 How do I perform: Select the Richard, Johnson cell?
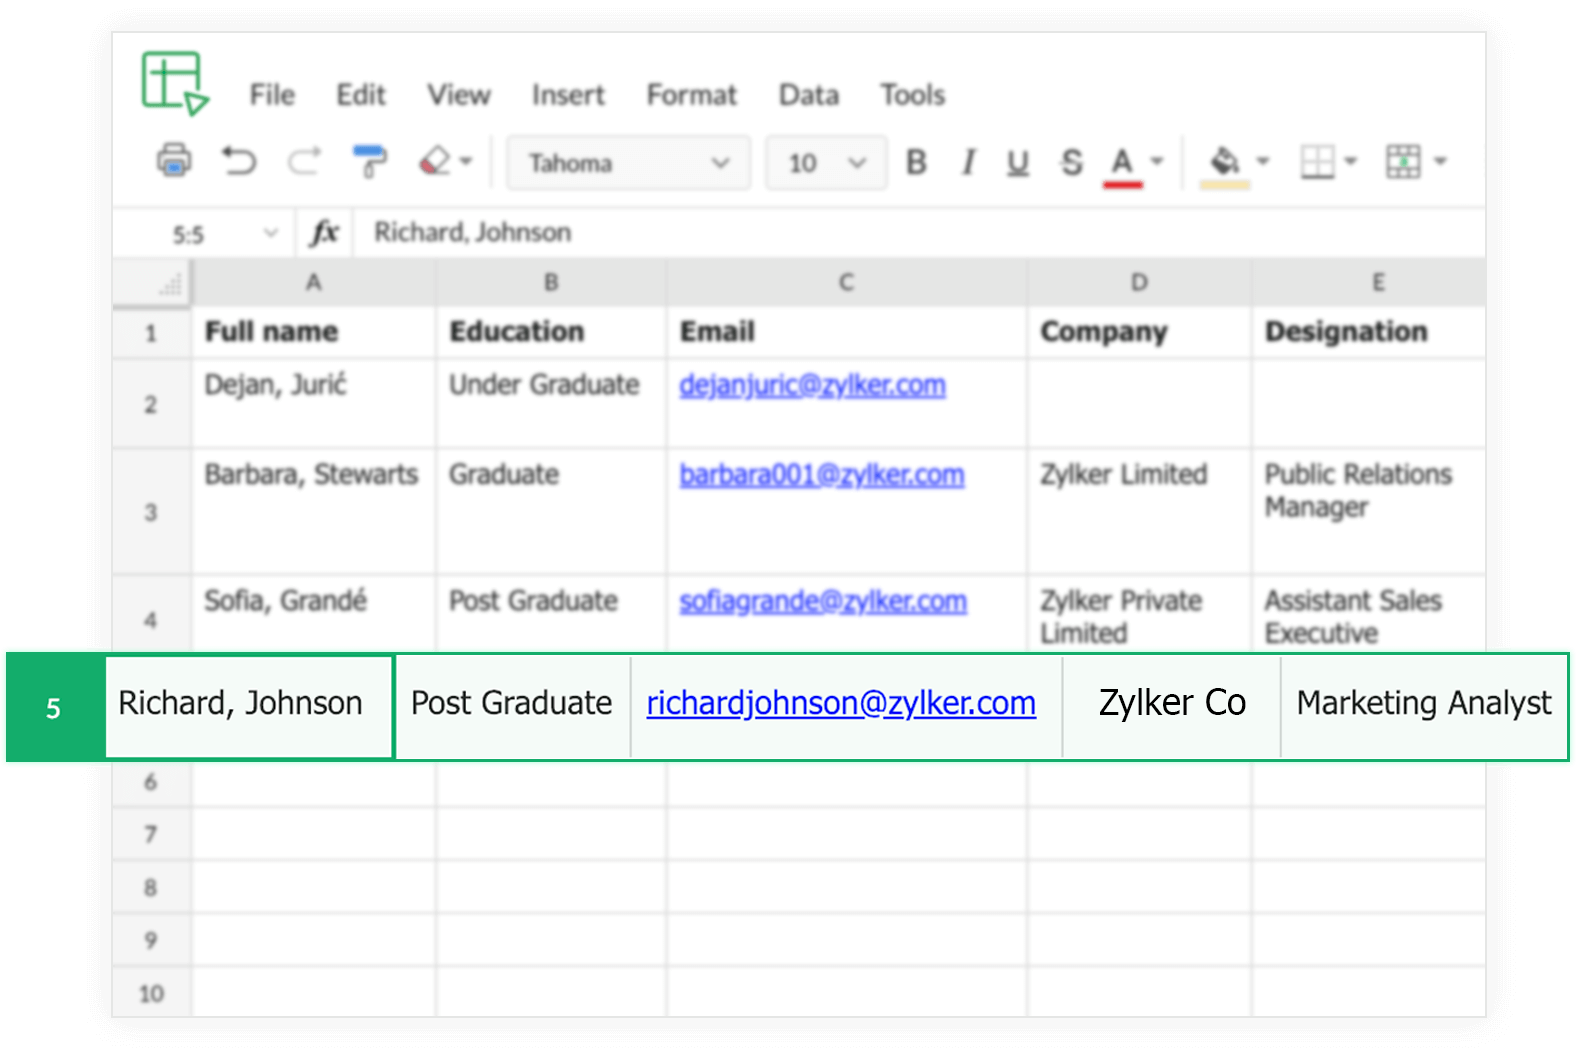click(249, 707)
